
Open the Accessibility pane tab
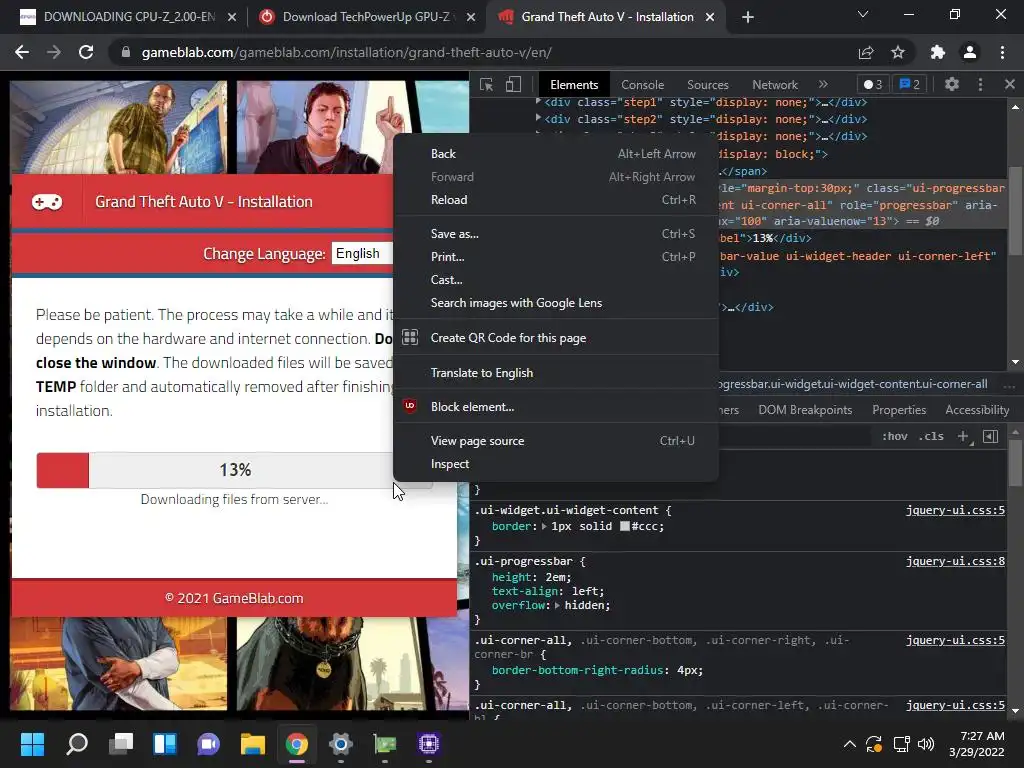[x=977, y=410]
